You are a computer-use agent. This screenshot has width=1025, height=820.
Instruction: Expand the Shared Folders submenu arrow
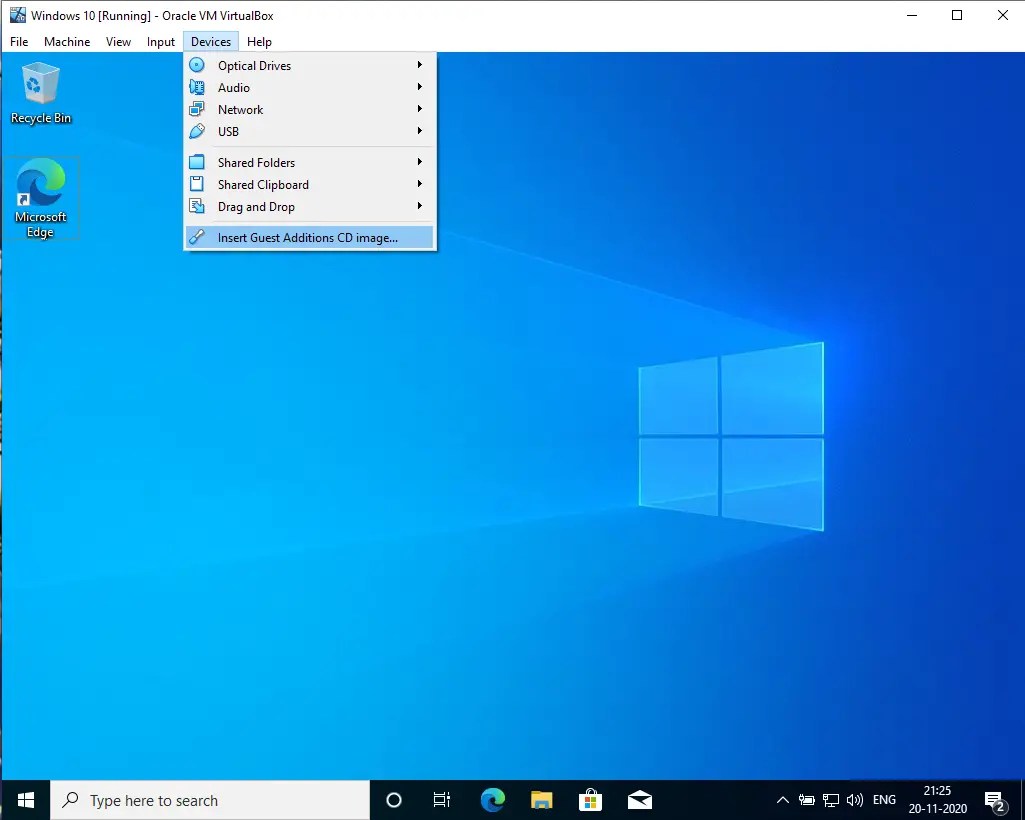coord(421,161)
